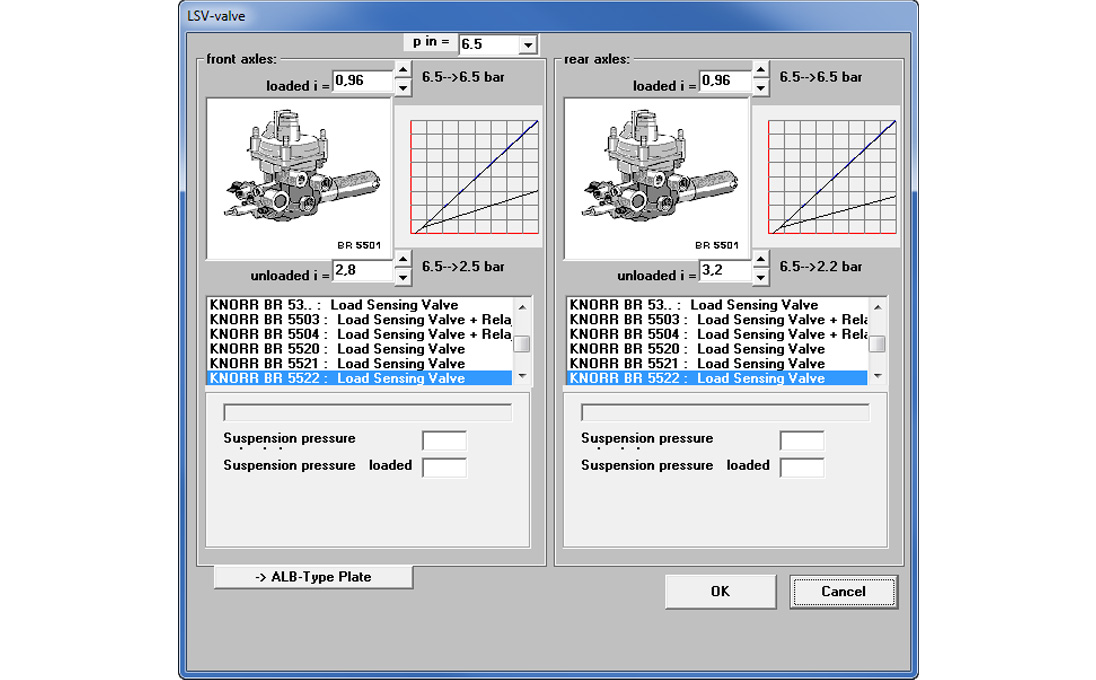Decrease front axles loaded i value
The height and width of the screenshot is (680, 1096).
point(403,87)
